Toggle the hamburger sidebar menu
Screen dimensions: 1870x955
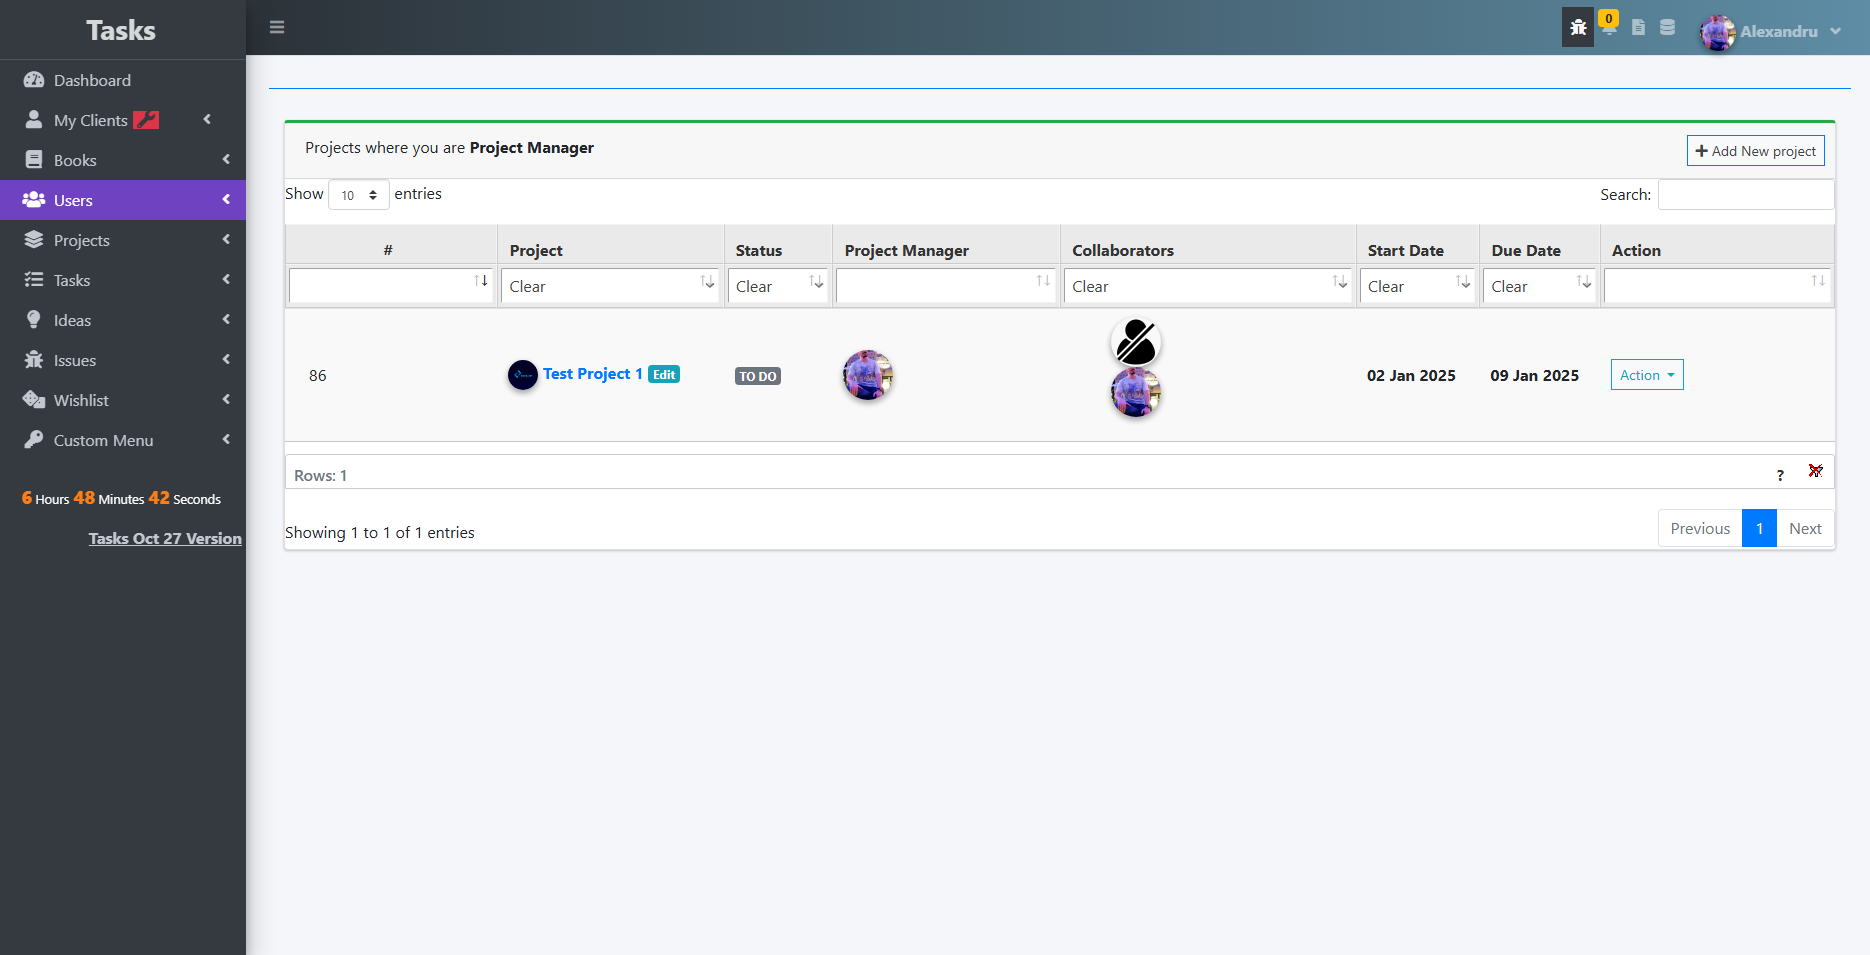pyautogui.click(x=277, y=27)
